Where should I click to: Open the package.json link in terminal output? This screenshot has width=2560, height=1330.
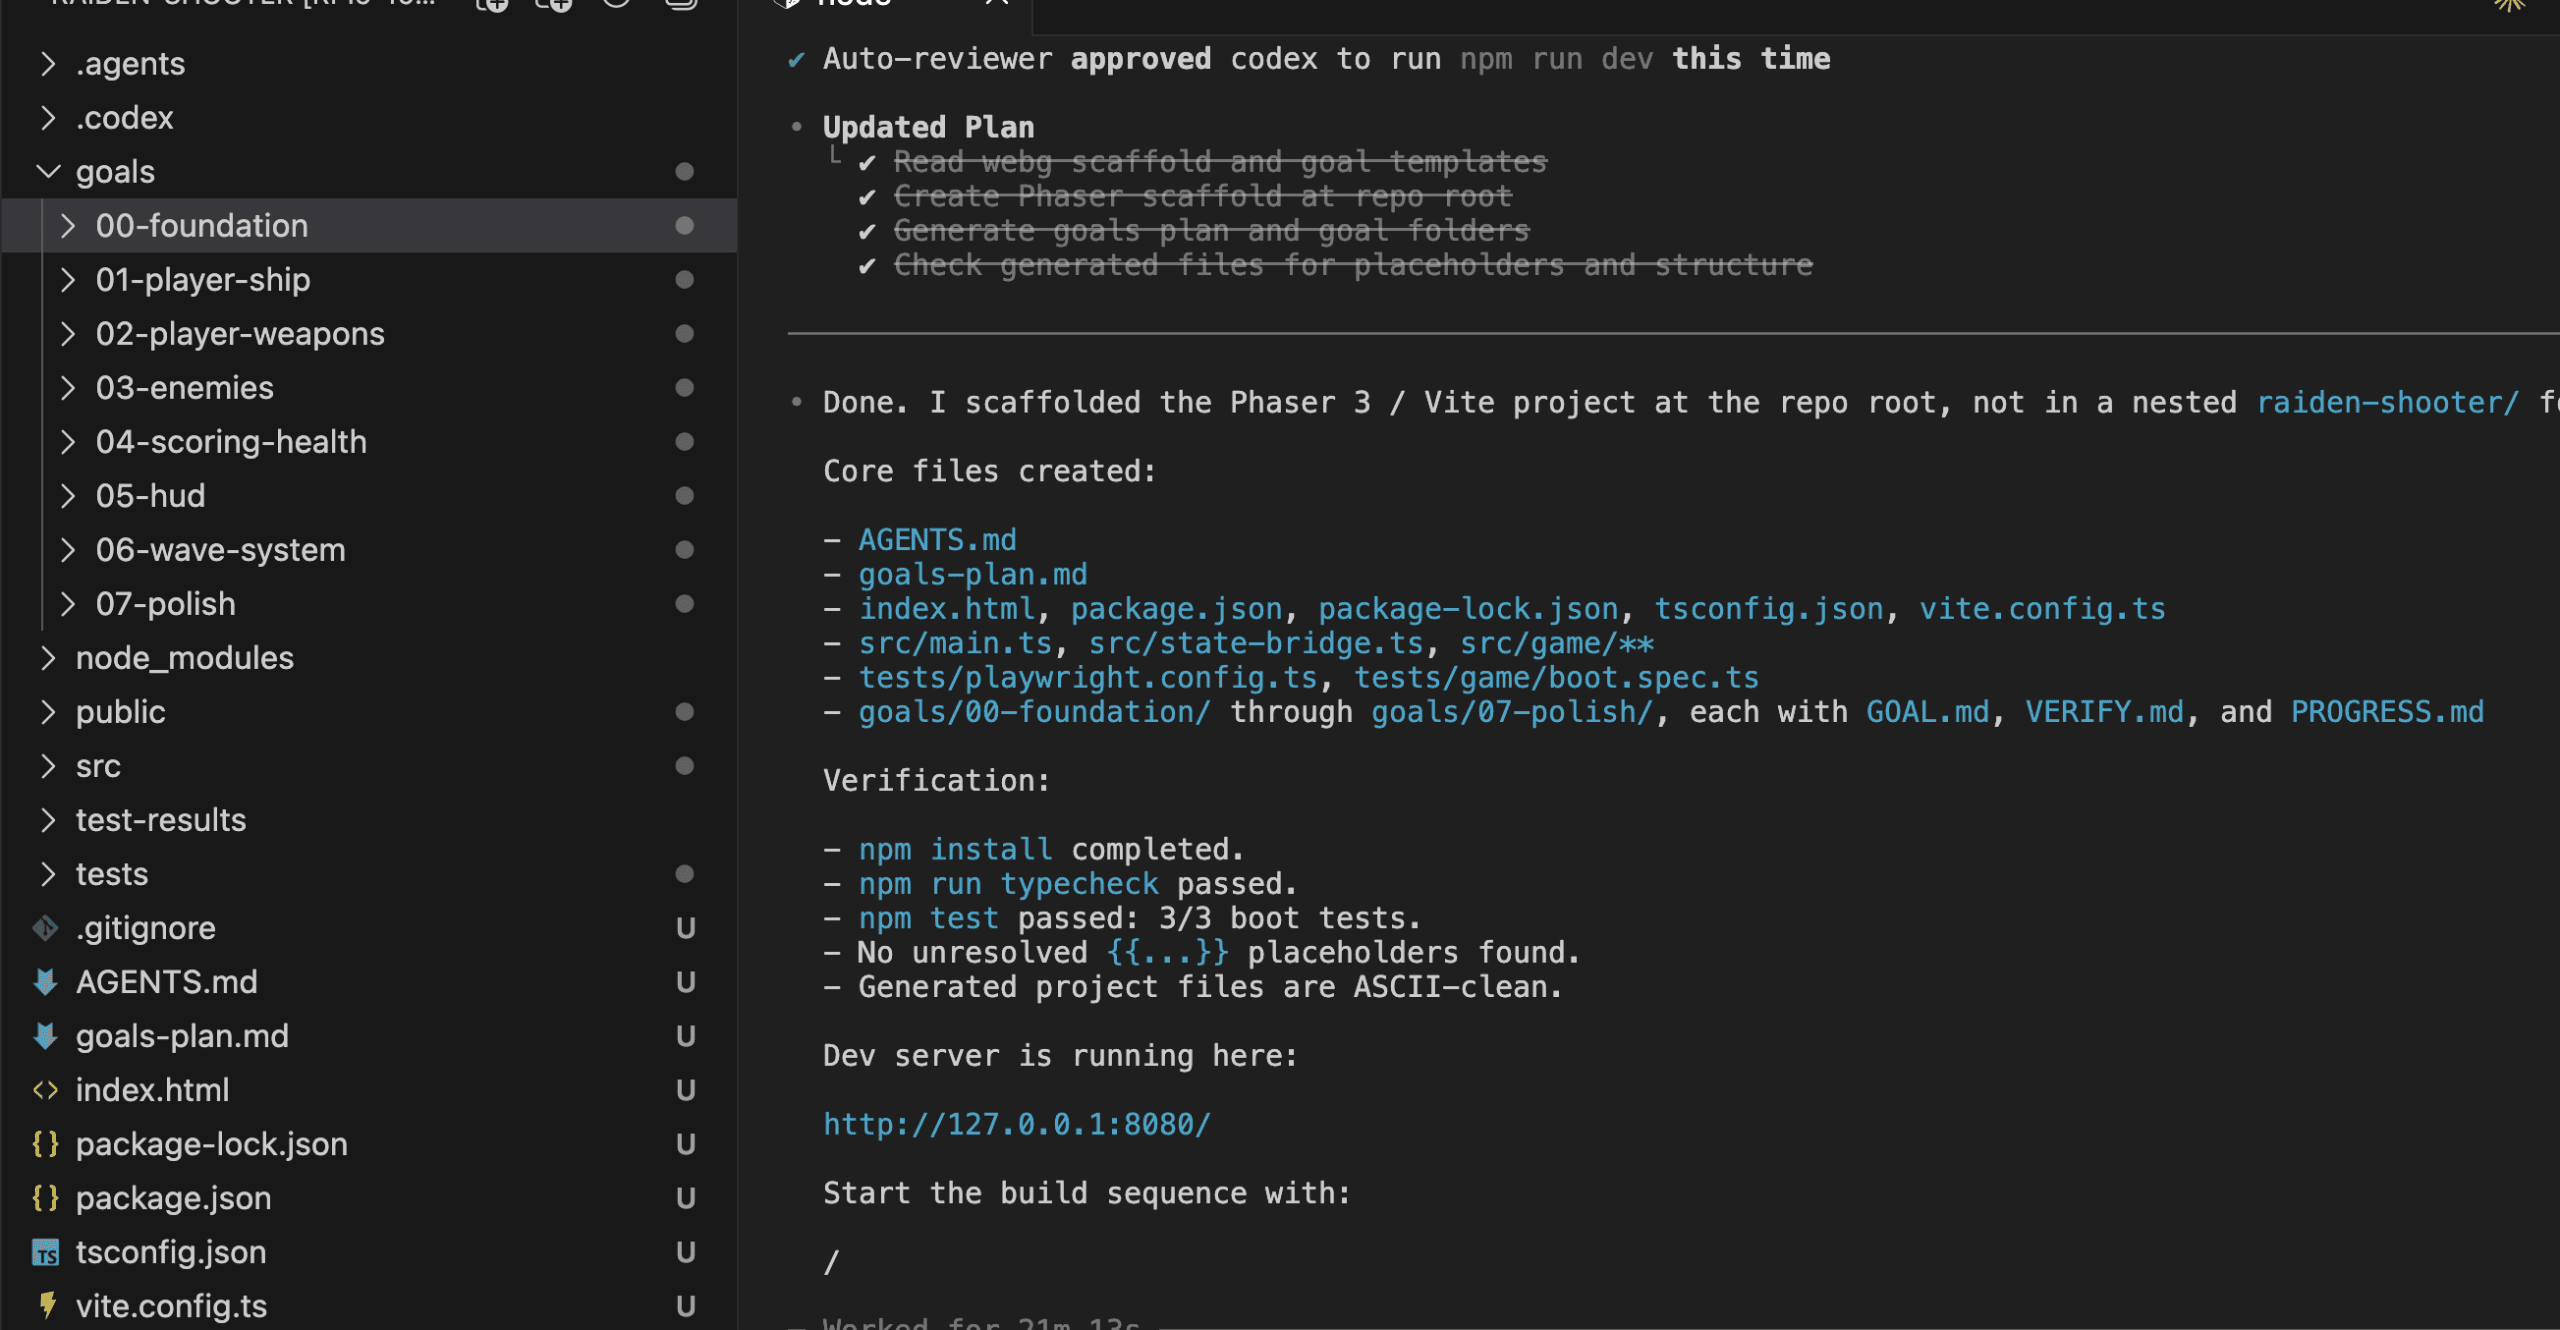coord(1176,609)
